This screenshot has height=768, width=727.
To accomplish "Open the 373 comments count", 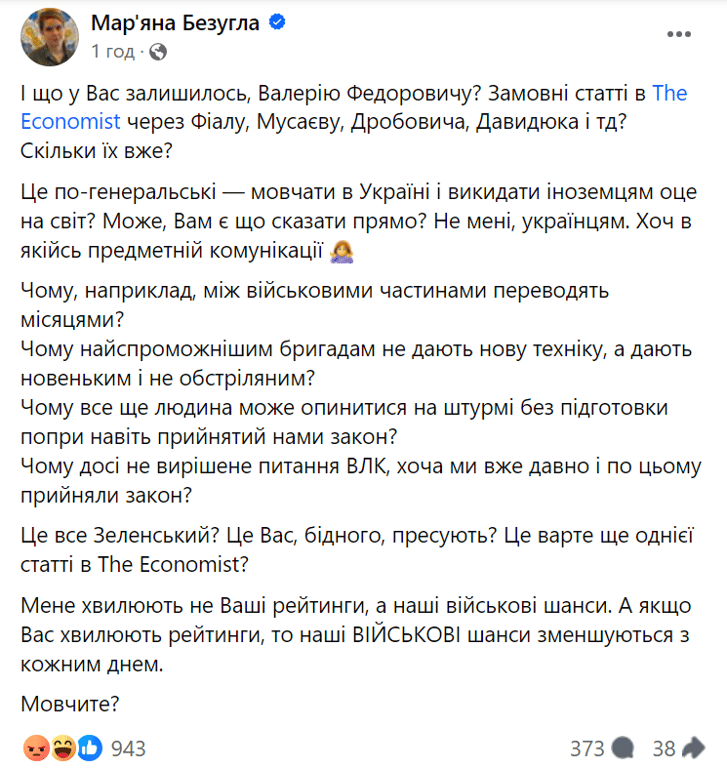I will 588,747.
